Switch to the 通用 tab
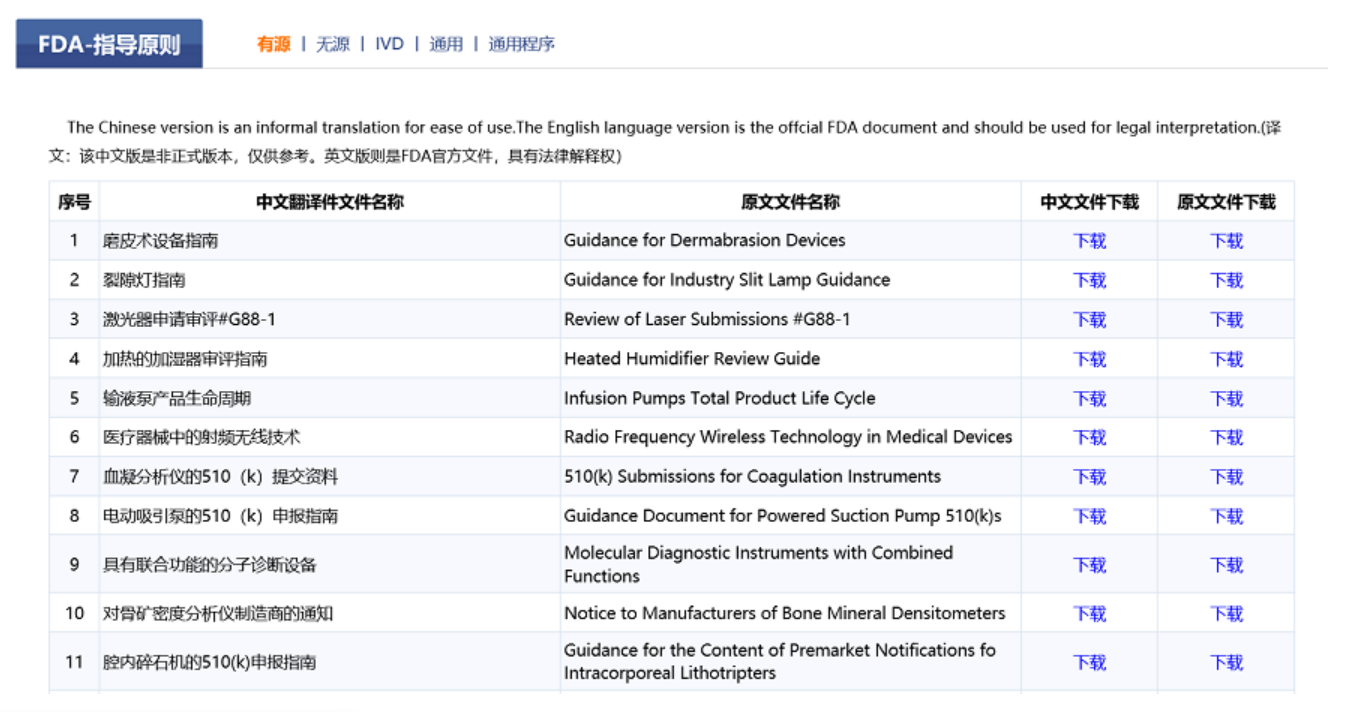The height and width of the screenshot is (712, 1355). coord(446,44)
